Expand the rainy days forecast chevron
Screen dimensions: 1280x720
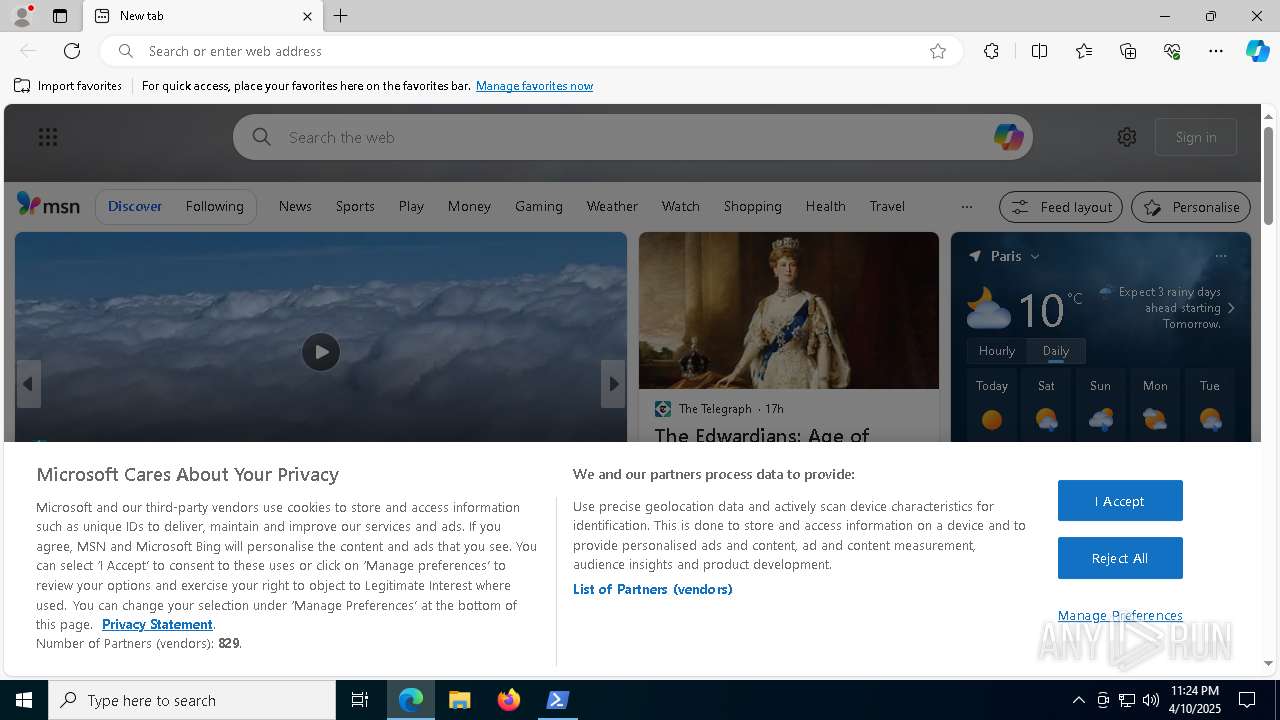click(x=1231, y=308)
